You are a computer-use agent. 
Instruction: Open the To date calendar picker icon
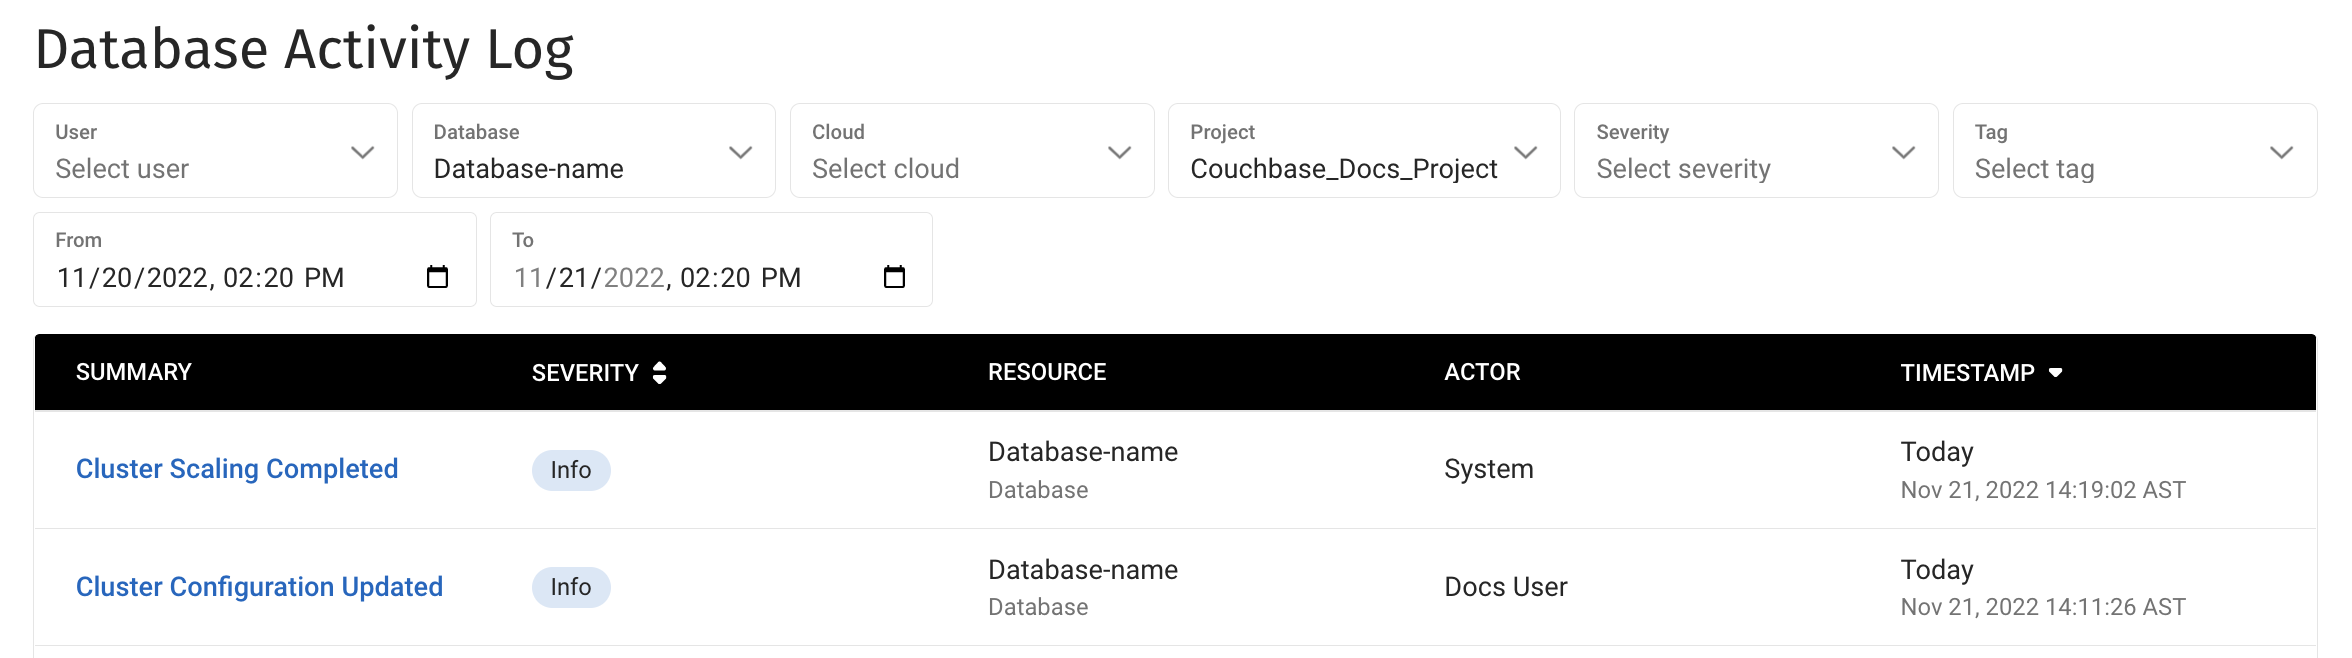click(894, 277)
